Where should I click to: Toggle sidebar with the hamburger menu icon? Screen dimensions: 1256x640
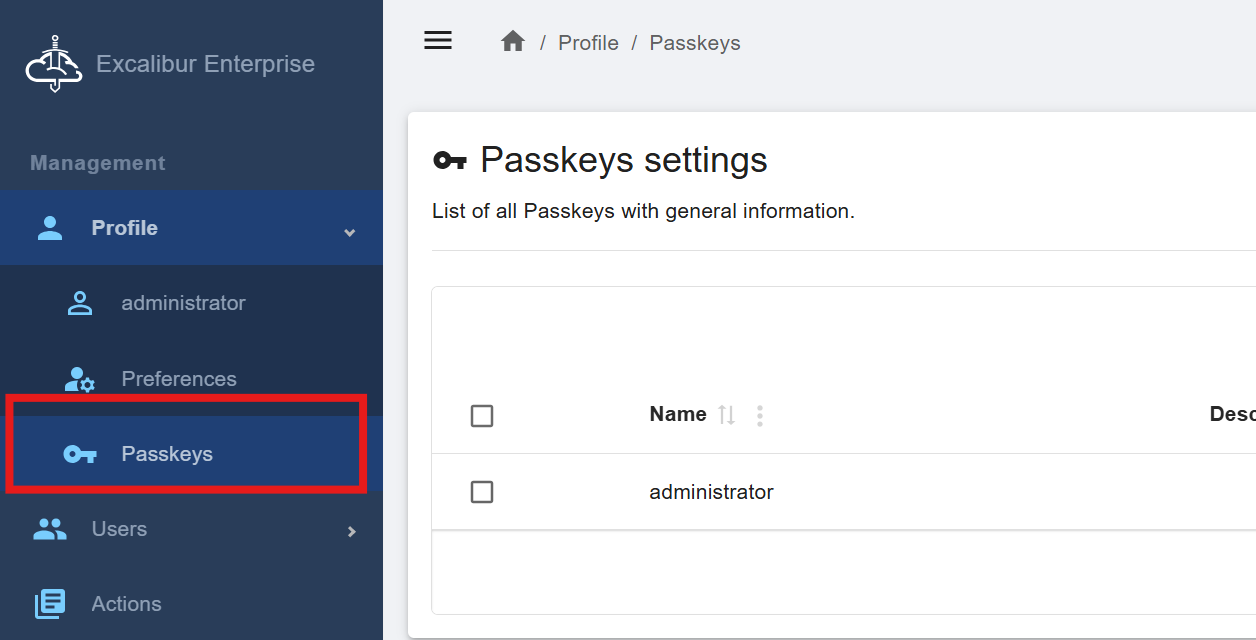pos(438,40)
